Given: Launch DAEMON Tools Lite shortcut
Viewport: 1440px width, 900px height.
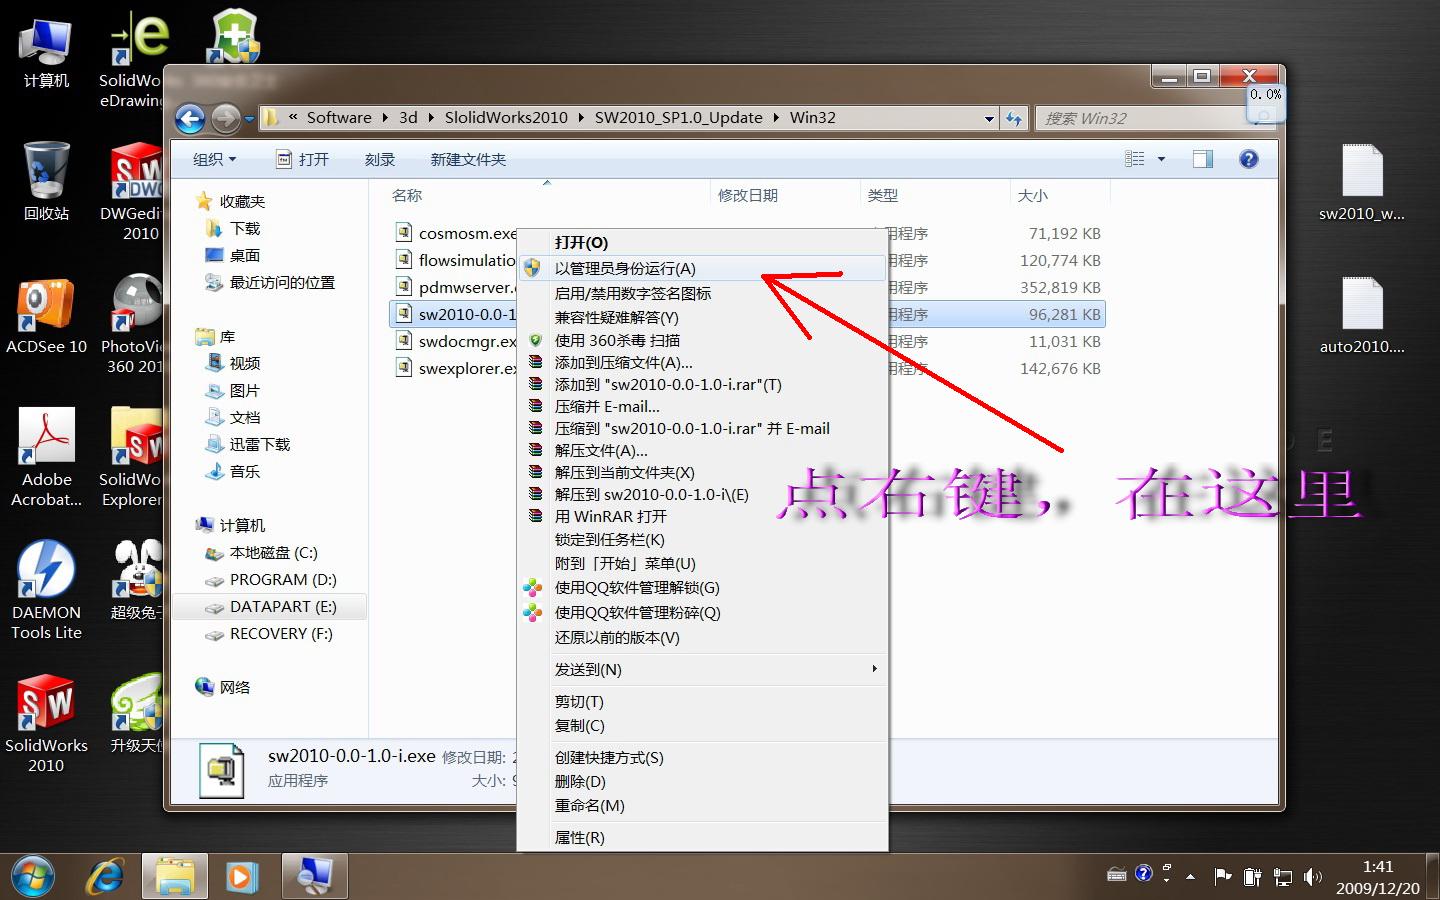Looking at the screenshot, I should coord(46,590).
